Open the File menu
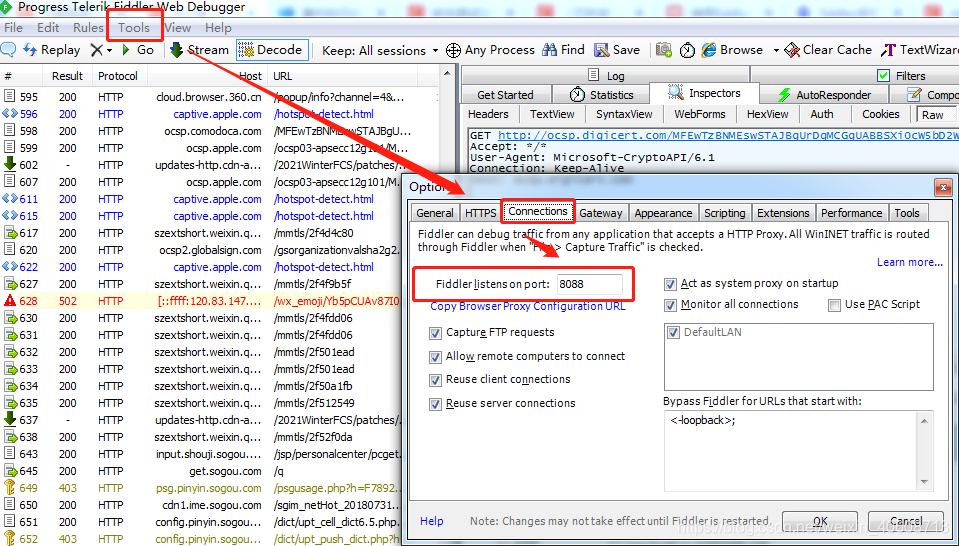Image resolution: width=959 pixels, height=546 pixels. 13,28
